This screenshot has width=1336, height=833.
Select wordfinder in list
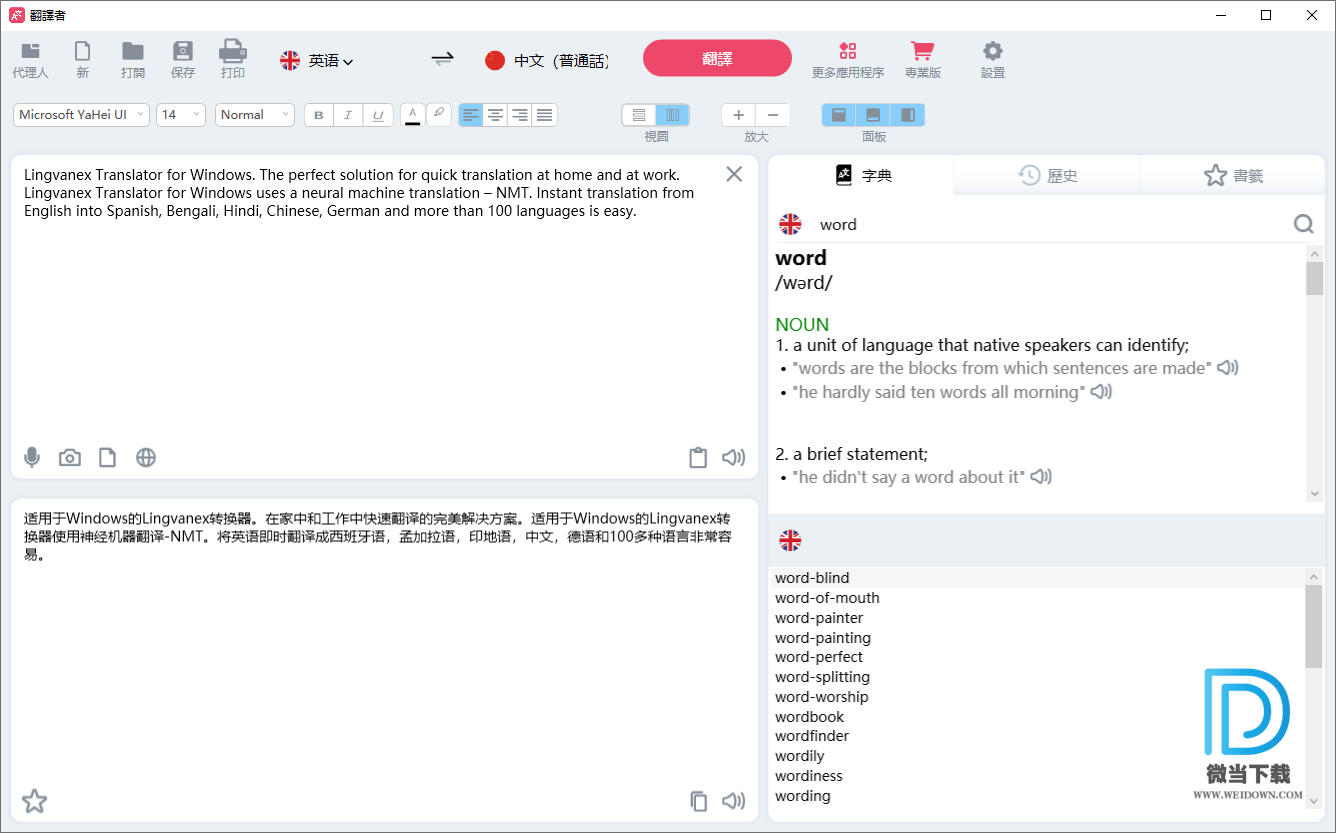(x=812, y=736)
